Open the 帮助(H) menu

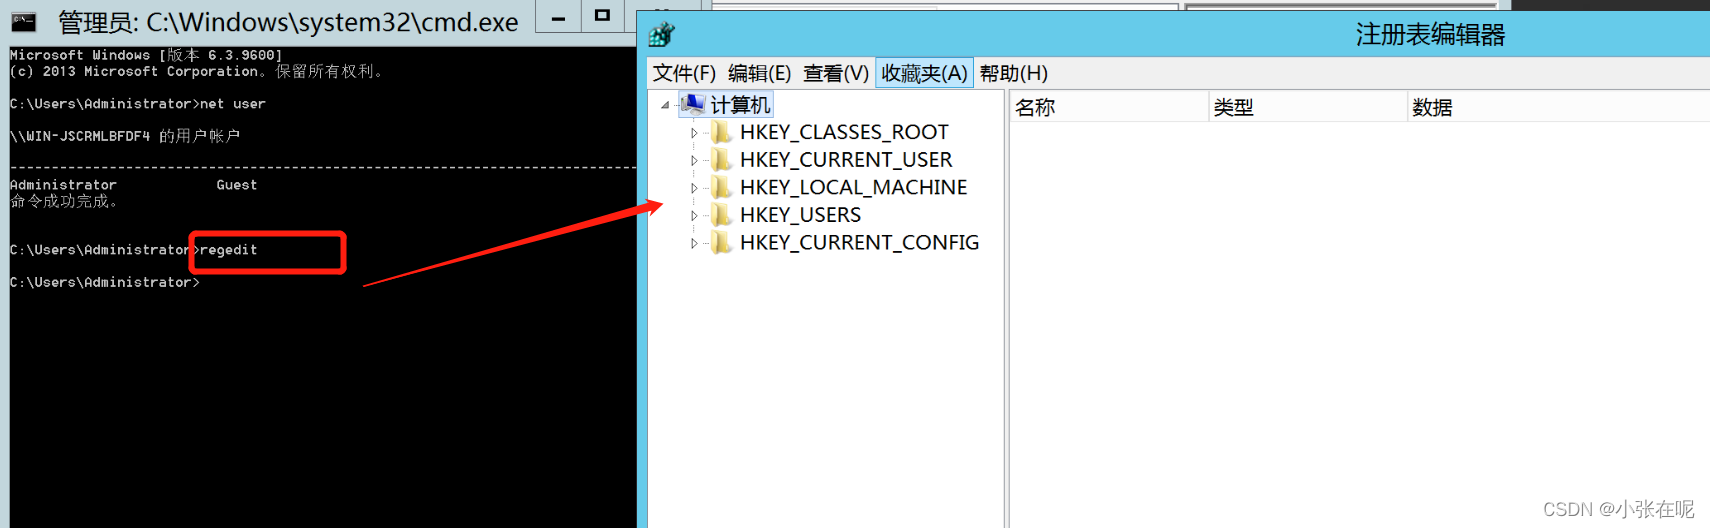tap(1014, 73)
